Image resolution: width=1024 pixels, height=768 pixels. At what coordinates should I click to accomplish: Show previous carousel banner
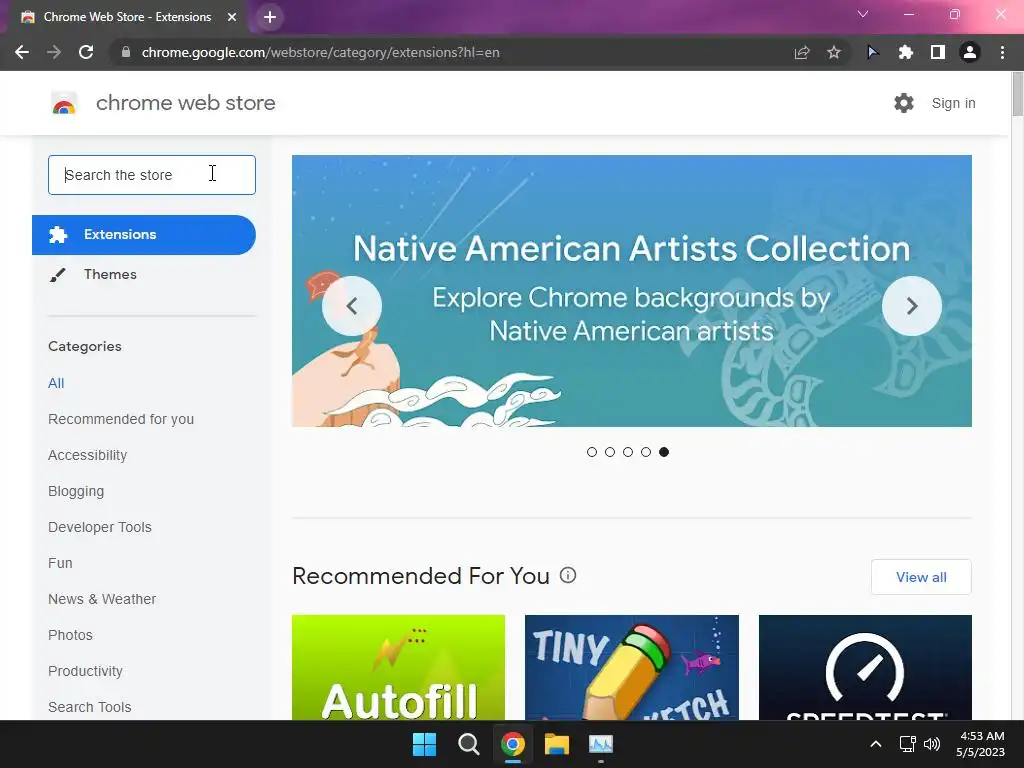click(352, 306)
